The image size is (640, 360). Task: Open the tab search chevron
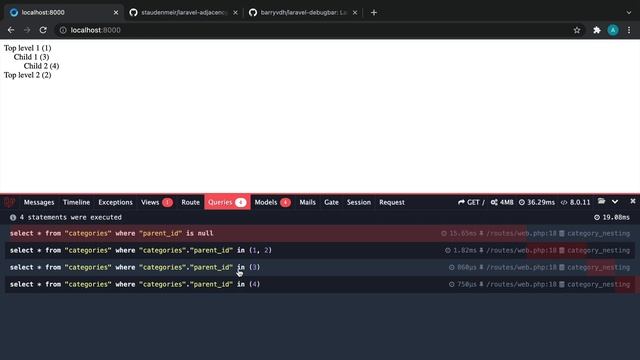629,13
